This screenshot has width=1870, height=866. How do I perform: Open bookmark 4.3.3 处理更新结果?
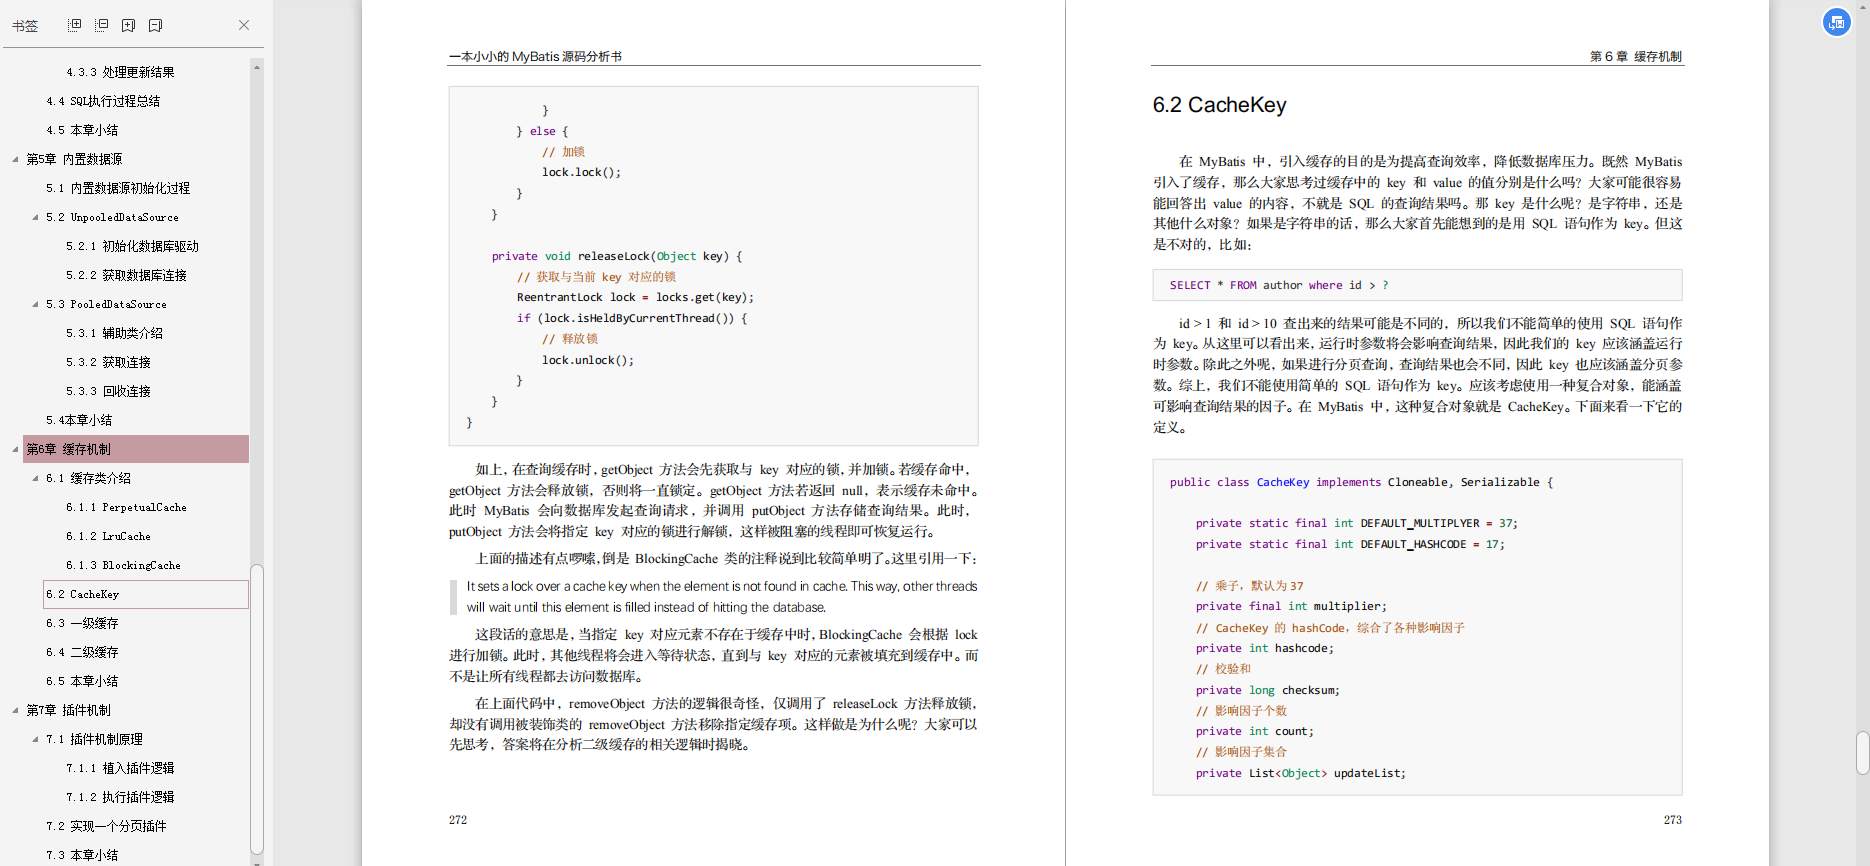tap(120, 72)
